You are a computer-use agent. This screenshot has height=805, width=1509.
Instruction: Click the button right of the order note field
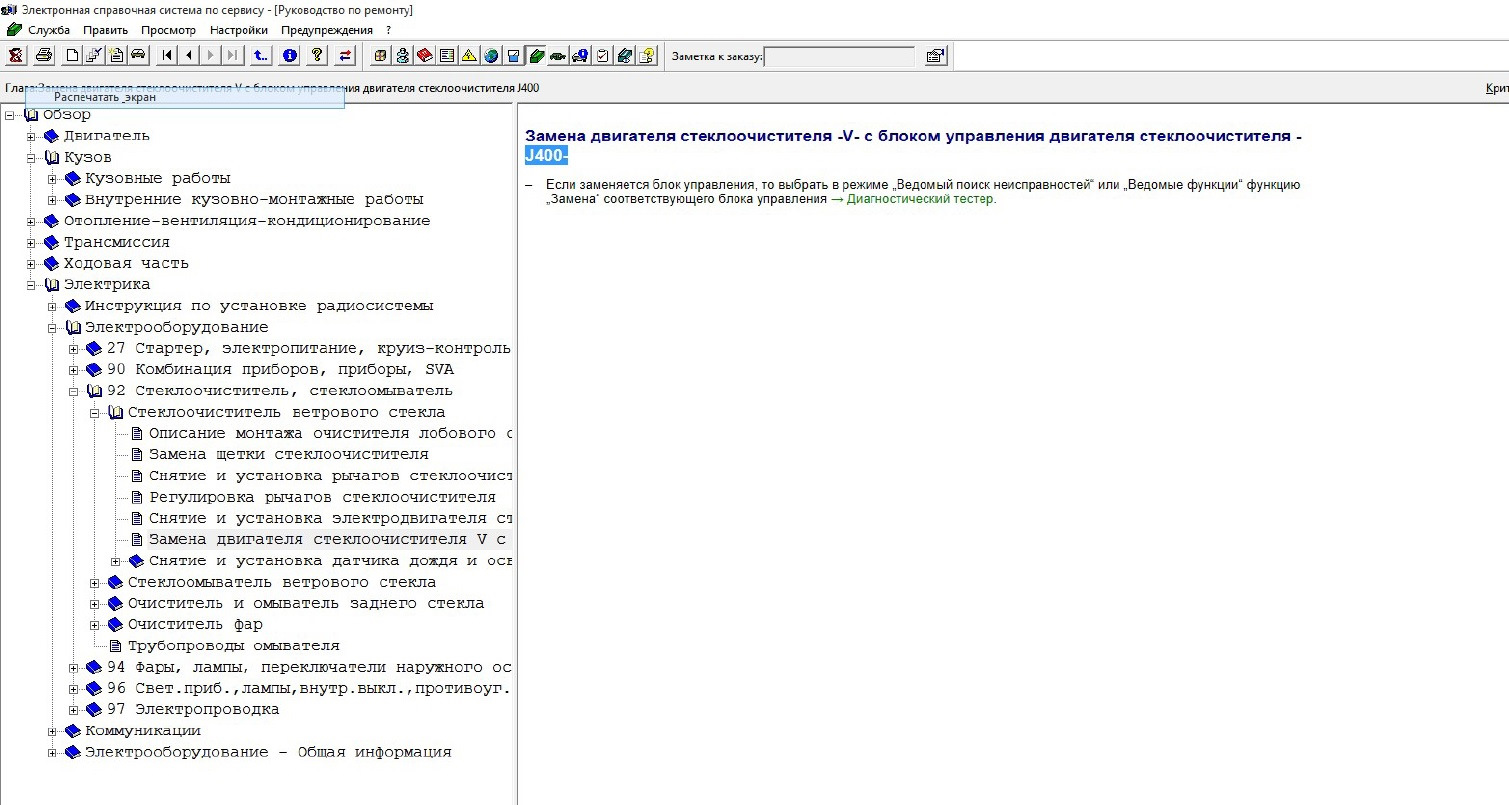(935, 56)
